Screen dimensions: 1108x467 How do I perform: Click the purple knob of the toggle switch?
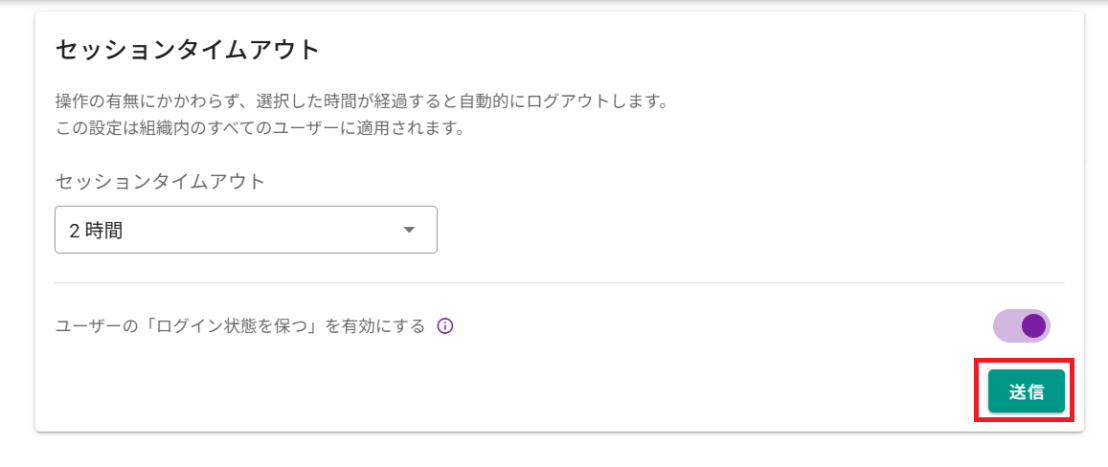click(x=1034, y=326)
